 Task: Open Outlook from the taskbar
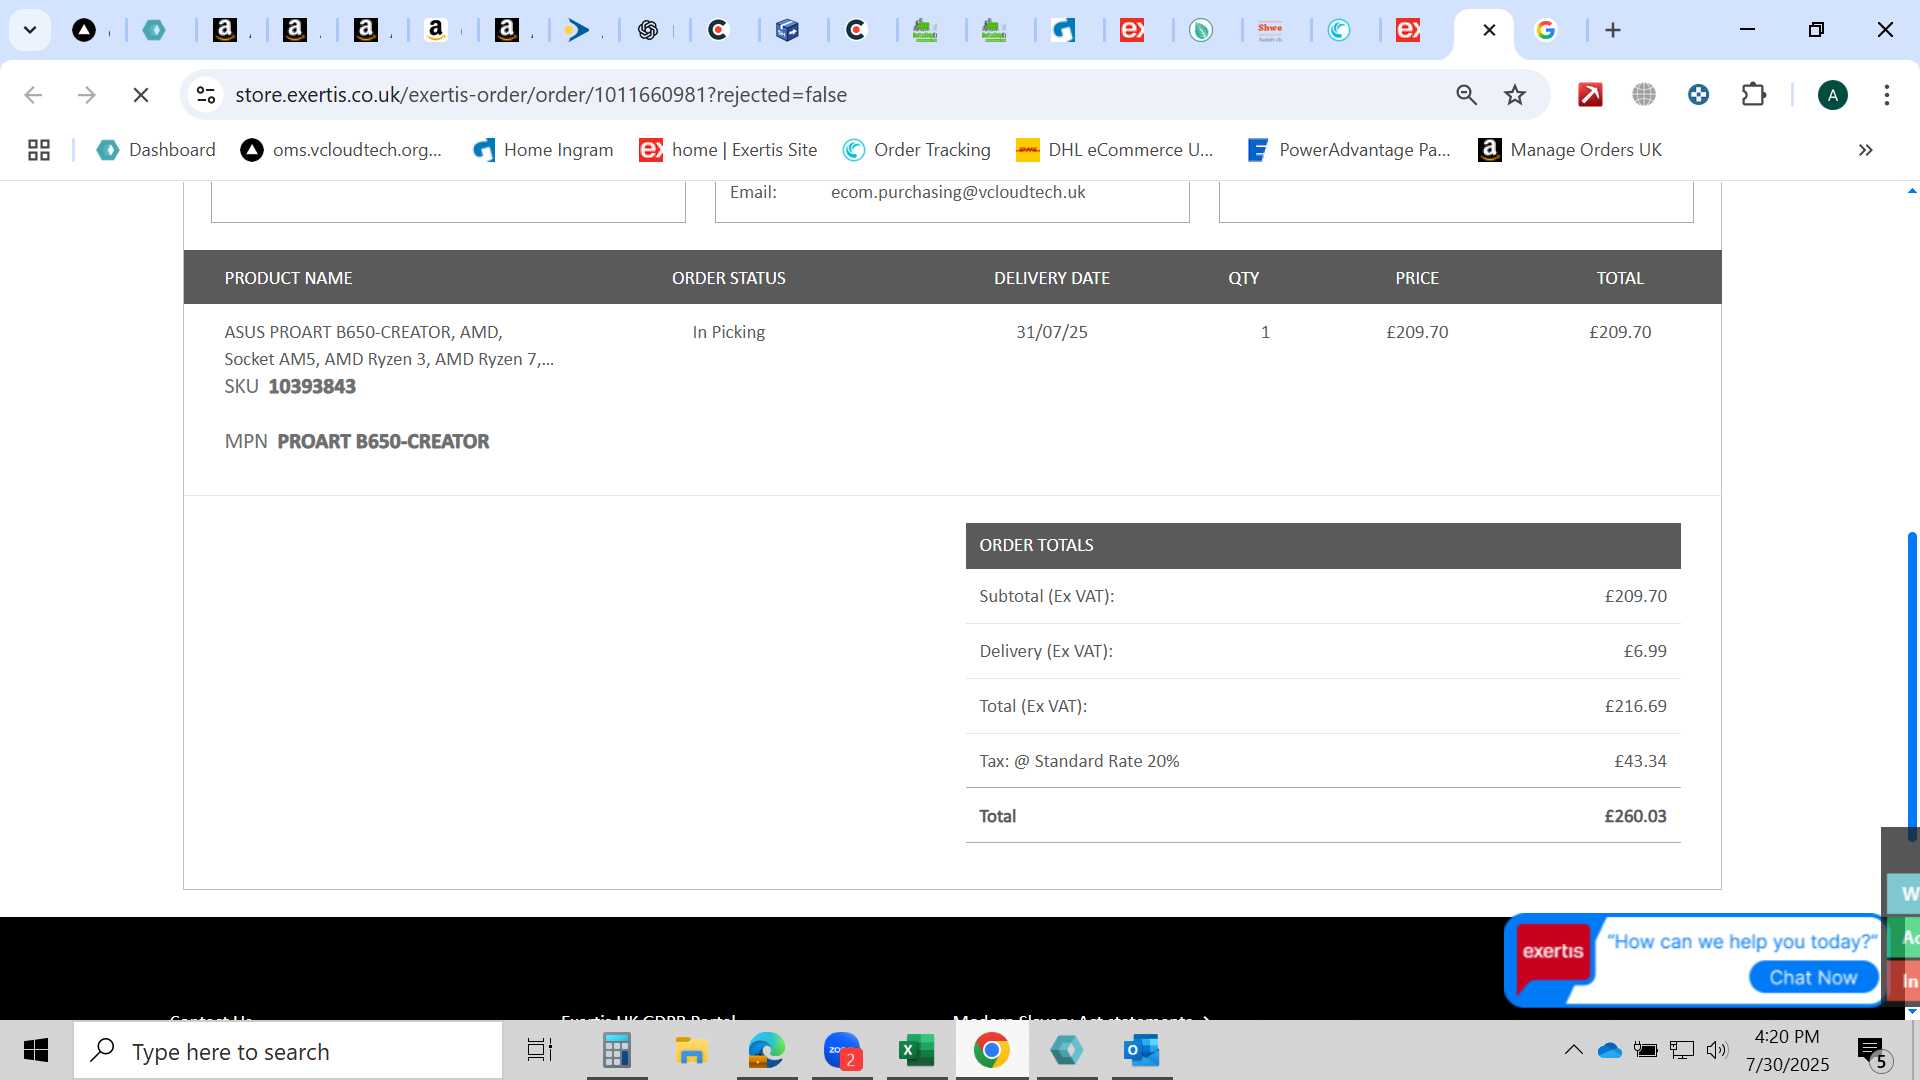pyautogui.click(x=1141, y=1050)
